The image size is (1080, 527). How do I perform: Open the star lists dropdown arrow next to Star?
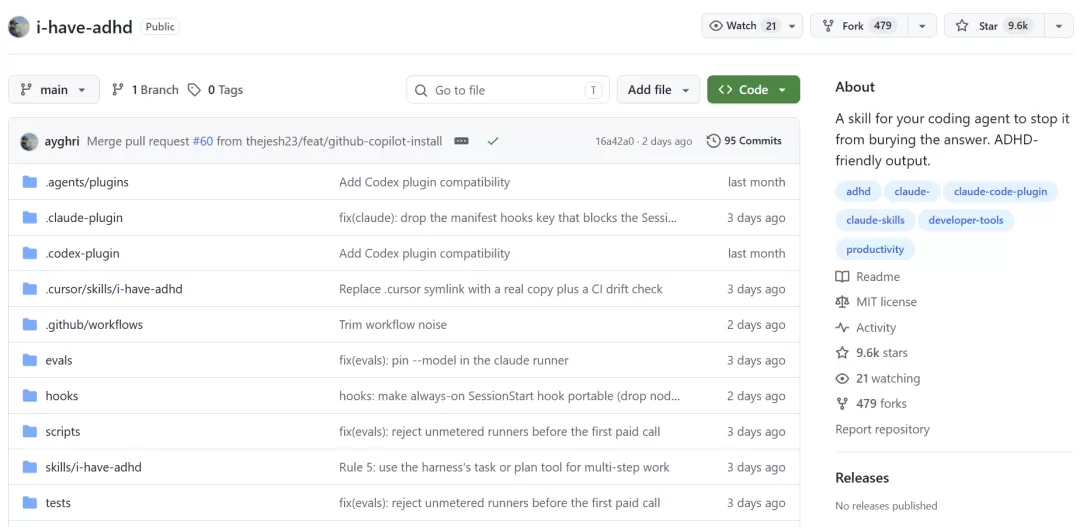click(x=1059, y=26)
